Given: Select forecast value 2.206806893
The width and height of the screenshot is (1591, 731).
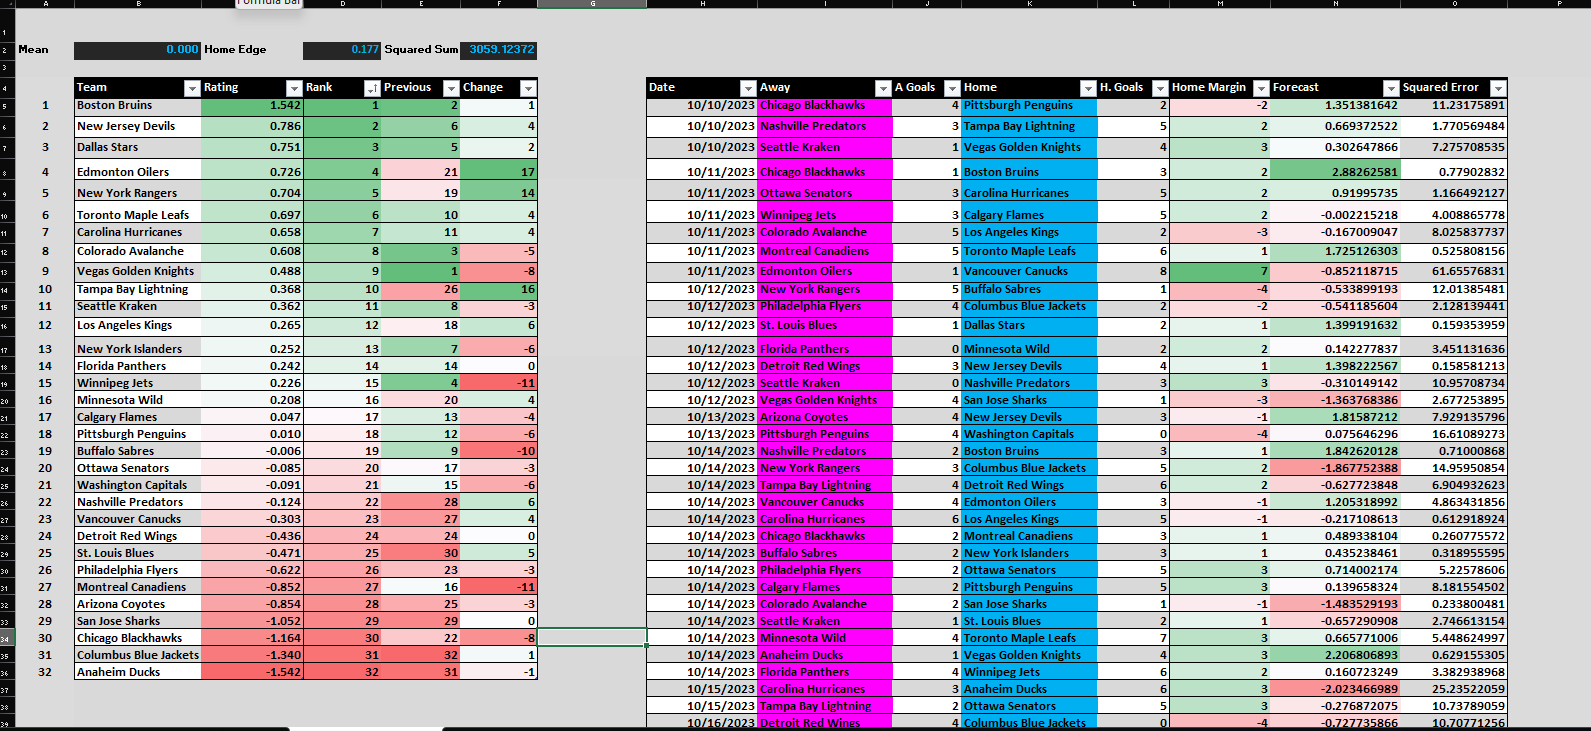Looking at the screenshot, I should click(1335, 655).
